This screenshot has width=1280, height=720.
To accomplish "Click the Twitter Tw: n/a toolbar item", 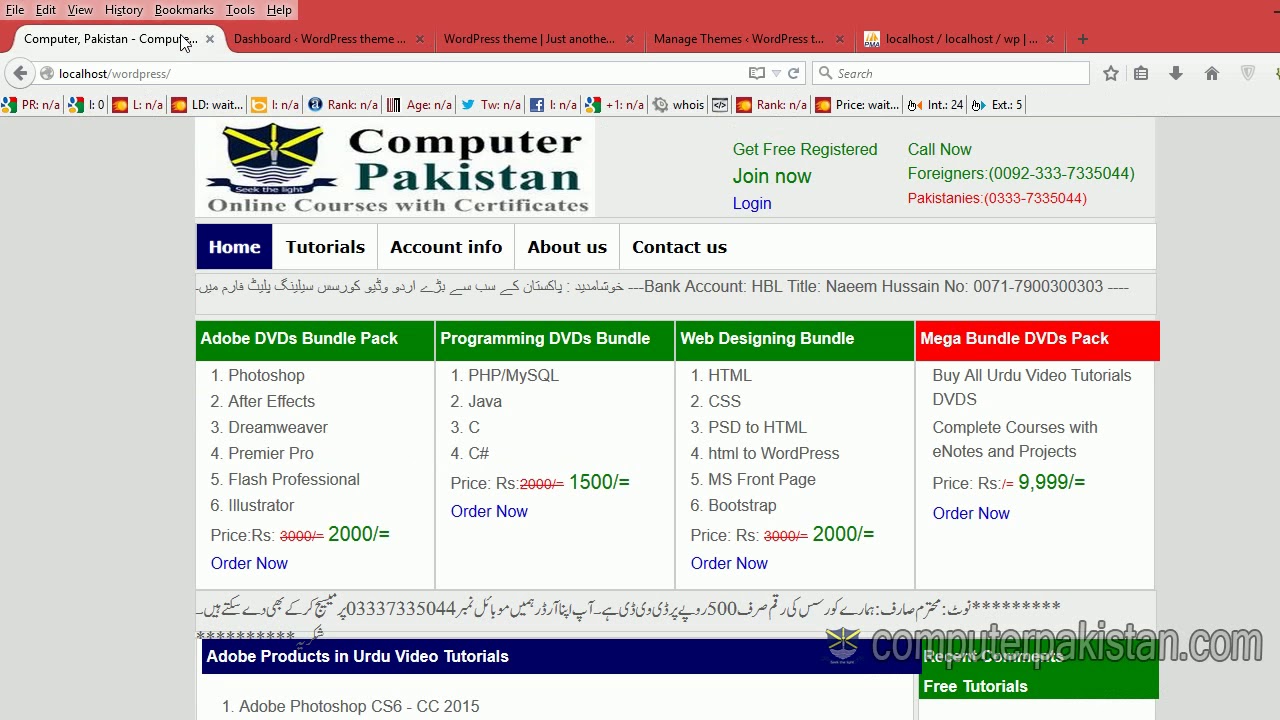I will point(491,104).
